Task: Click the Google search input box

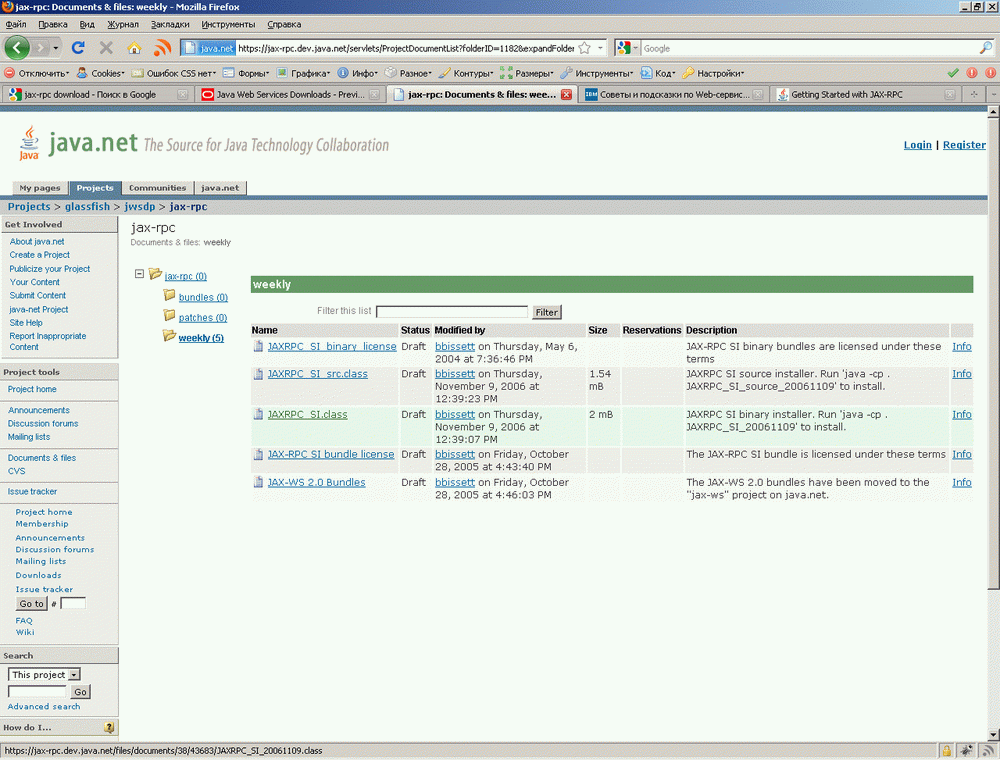Action: (x=809, y=48)
